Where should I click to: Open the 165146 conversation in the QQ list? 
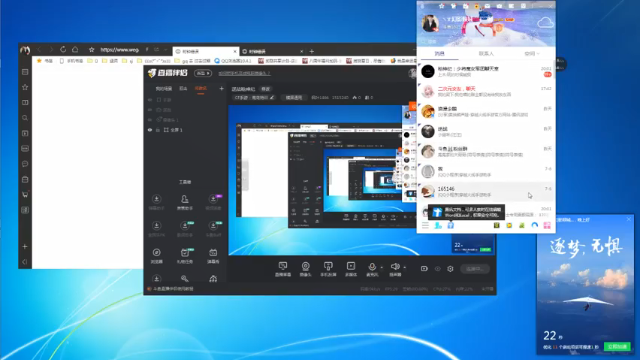click(486, 191)
